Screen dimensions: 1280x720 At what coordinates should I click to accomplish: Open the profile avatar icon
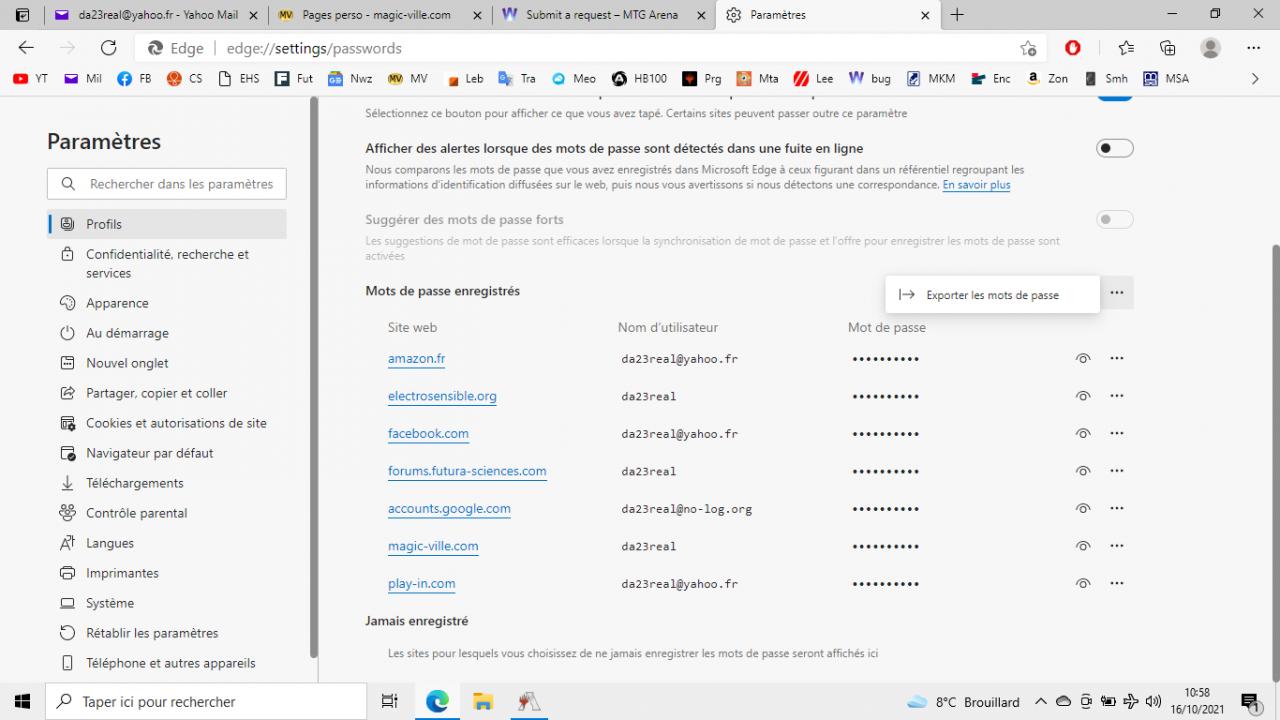(x=1210, y=48)
